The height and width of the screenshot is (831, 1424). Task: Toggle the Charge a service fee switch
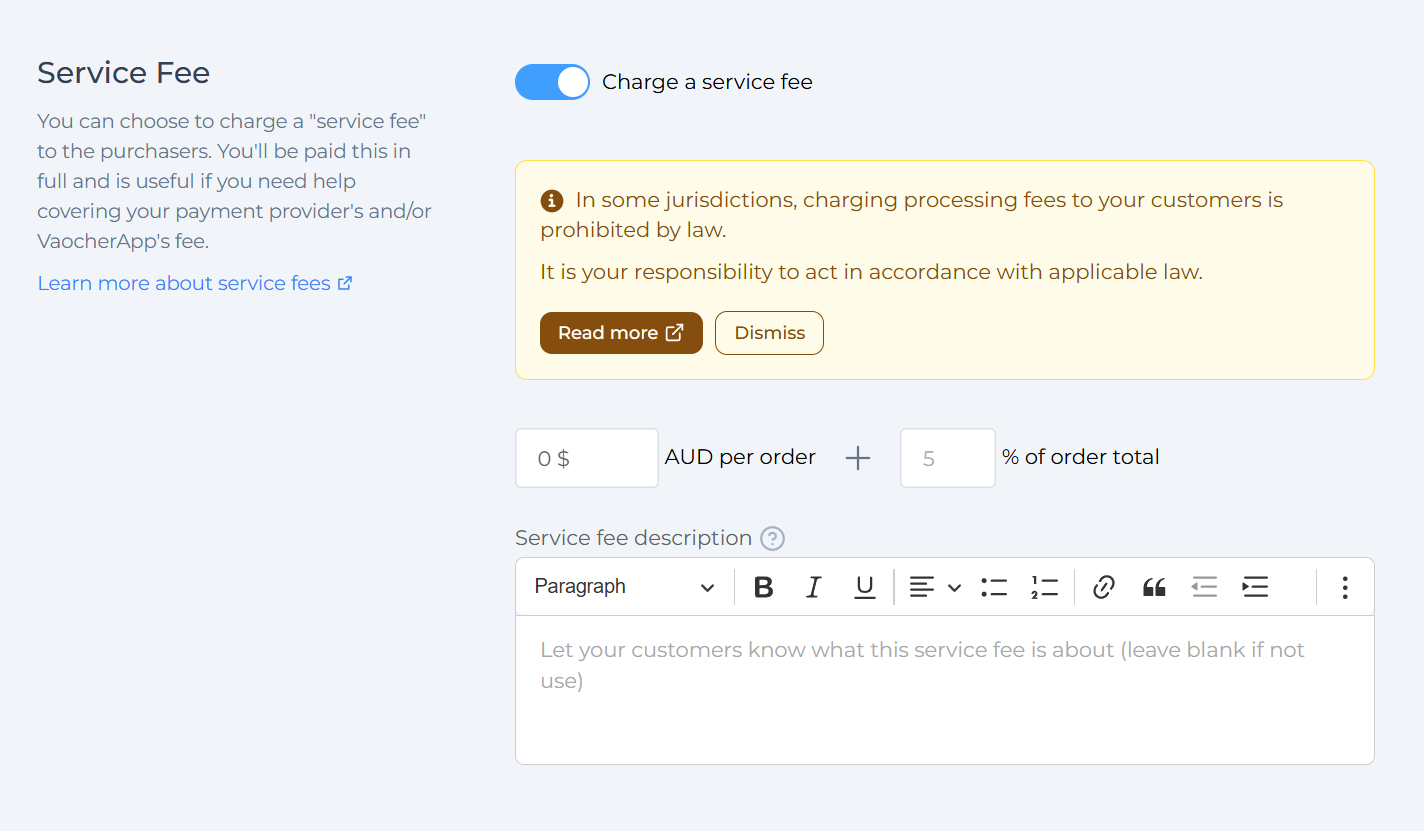(552, 82)
